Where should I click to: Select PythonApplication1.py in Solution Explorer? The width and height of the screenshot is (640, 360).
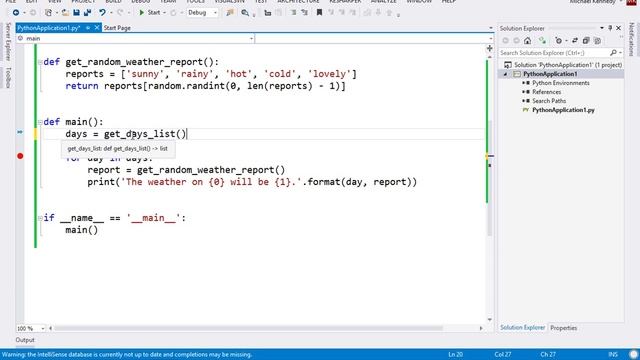(x=563, y=110)
